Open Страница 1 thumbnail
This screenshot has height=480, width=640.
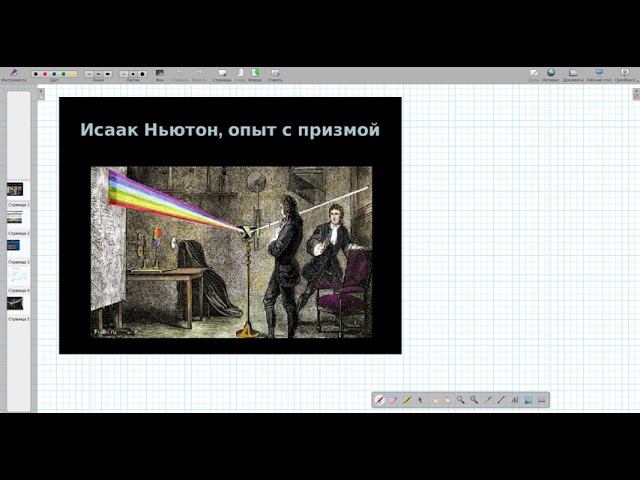[x=15, y=189]
